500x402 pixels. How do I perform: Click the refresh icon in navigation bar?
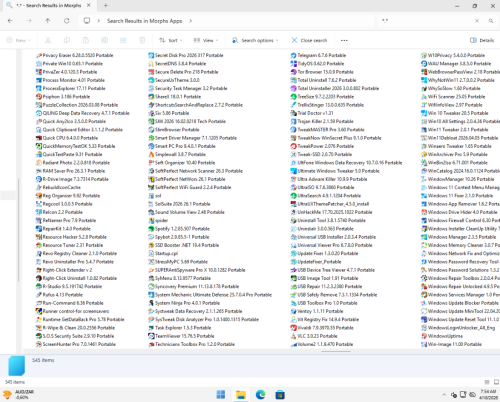pyautogui.click(x=67, y=21)
